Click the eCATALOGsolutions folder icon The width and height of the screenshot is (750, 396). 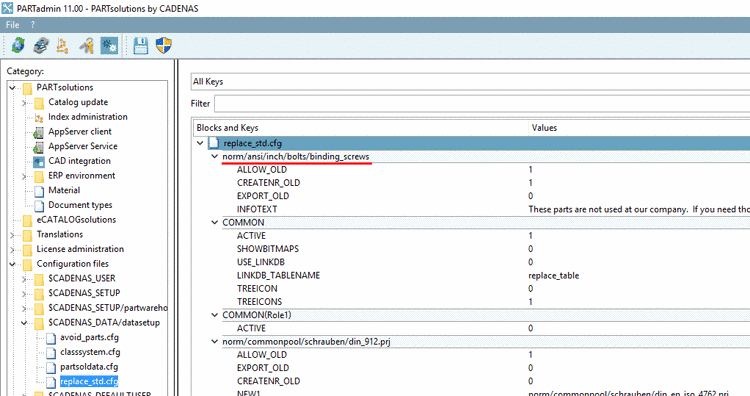(x=28, y=220)
